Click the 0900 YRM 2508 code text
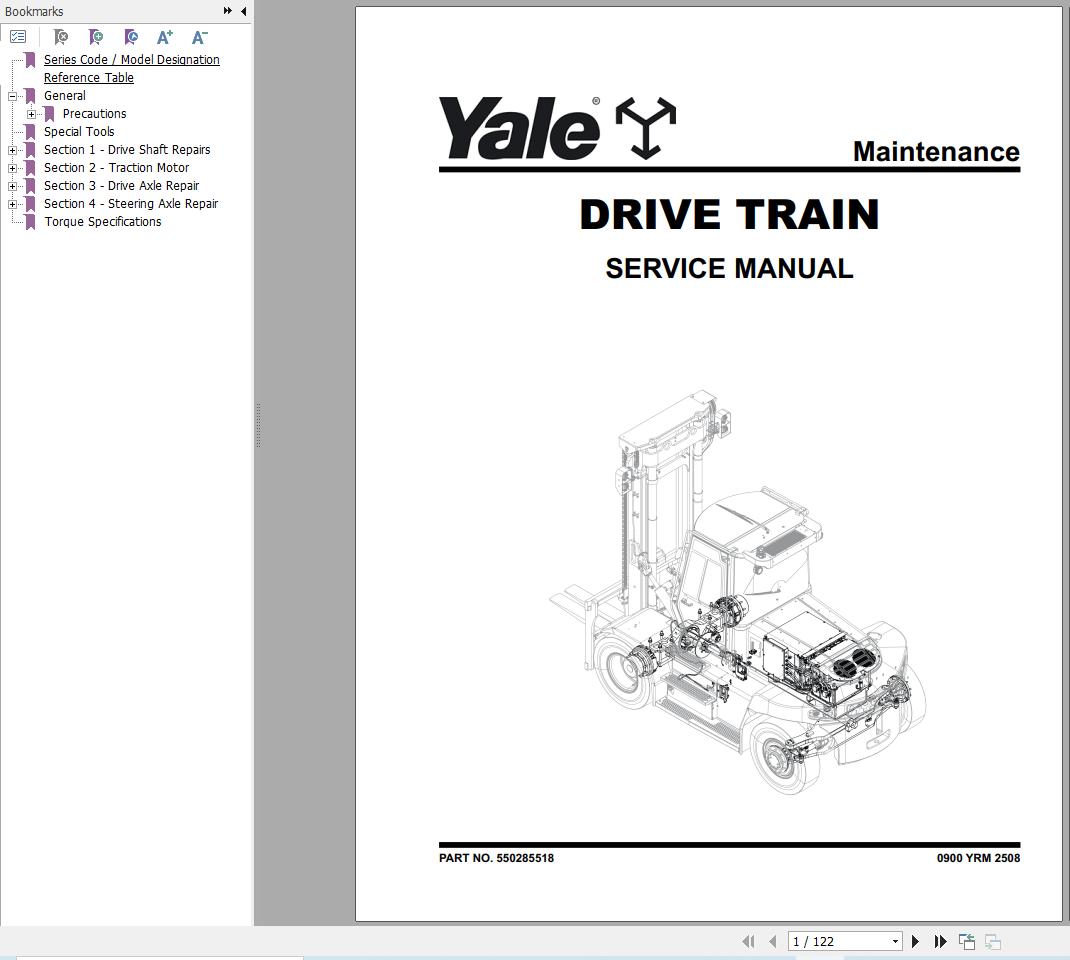The width and height of the screenshot is (1070, 960). pyautogui.click(x=978, y=858)
